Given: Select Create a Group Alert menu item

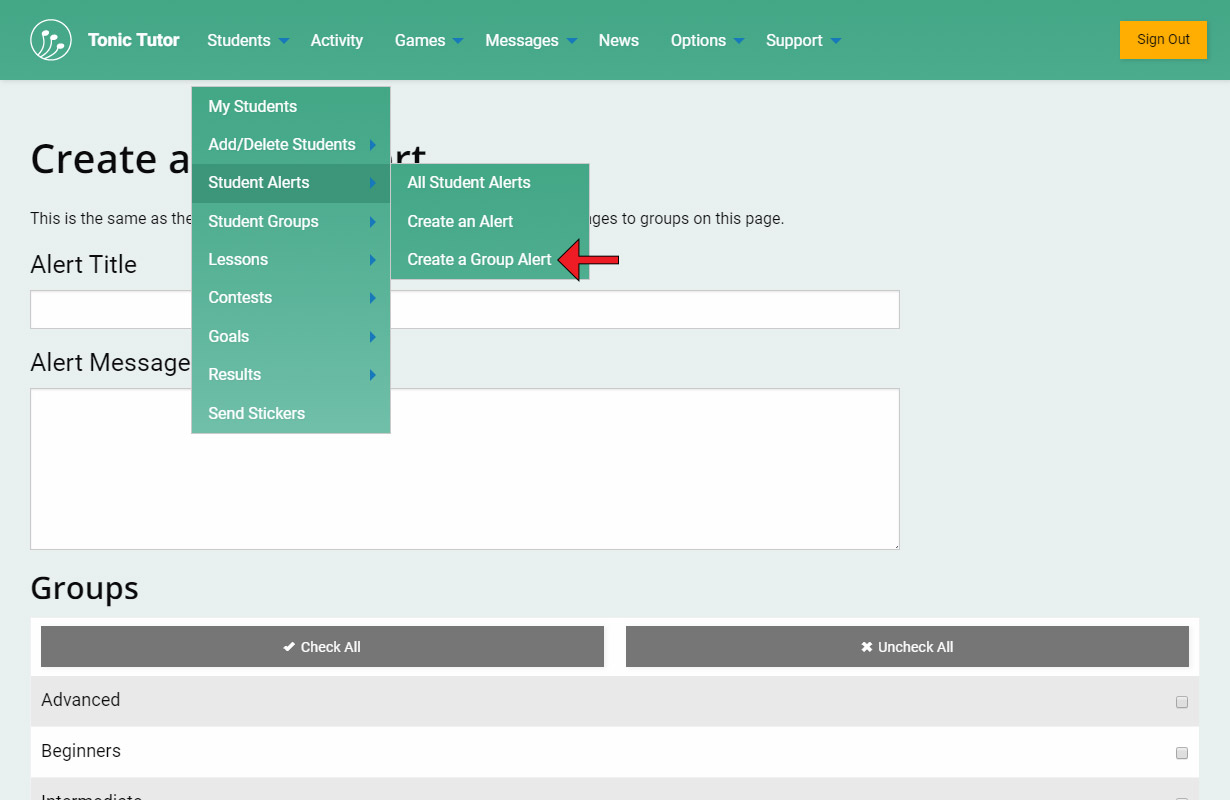Looking at the screenshot, I should [479, 260].
